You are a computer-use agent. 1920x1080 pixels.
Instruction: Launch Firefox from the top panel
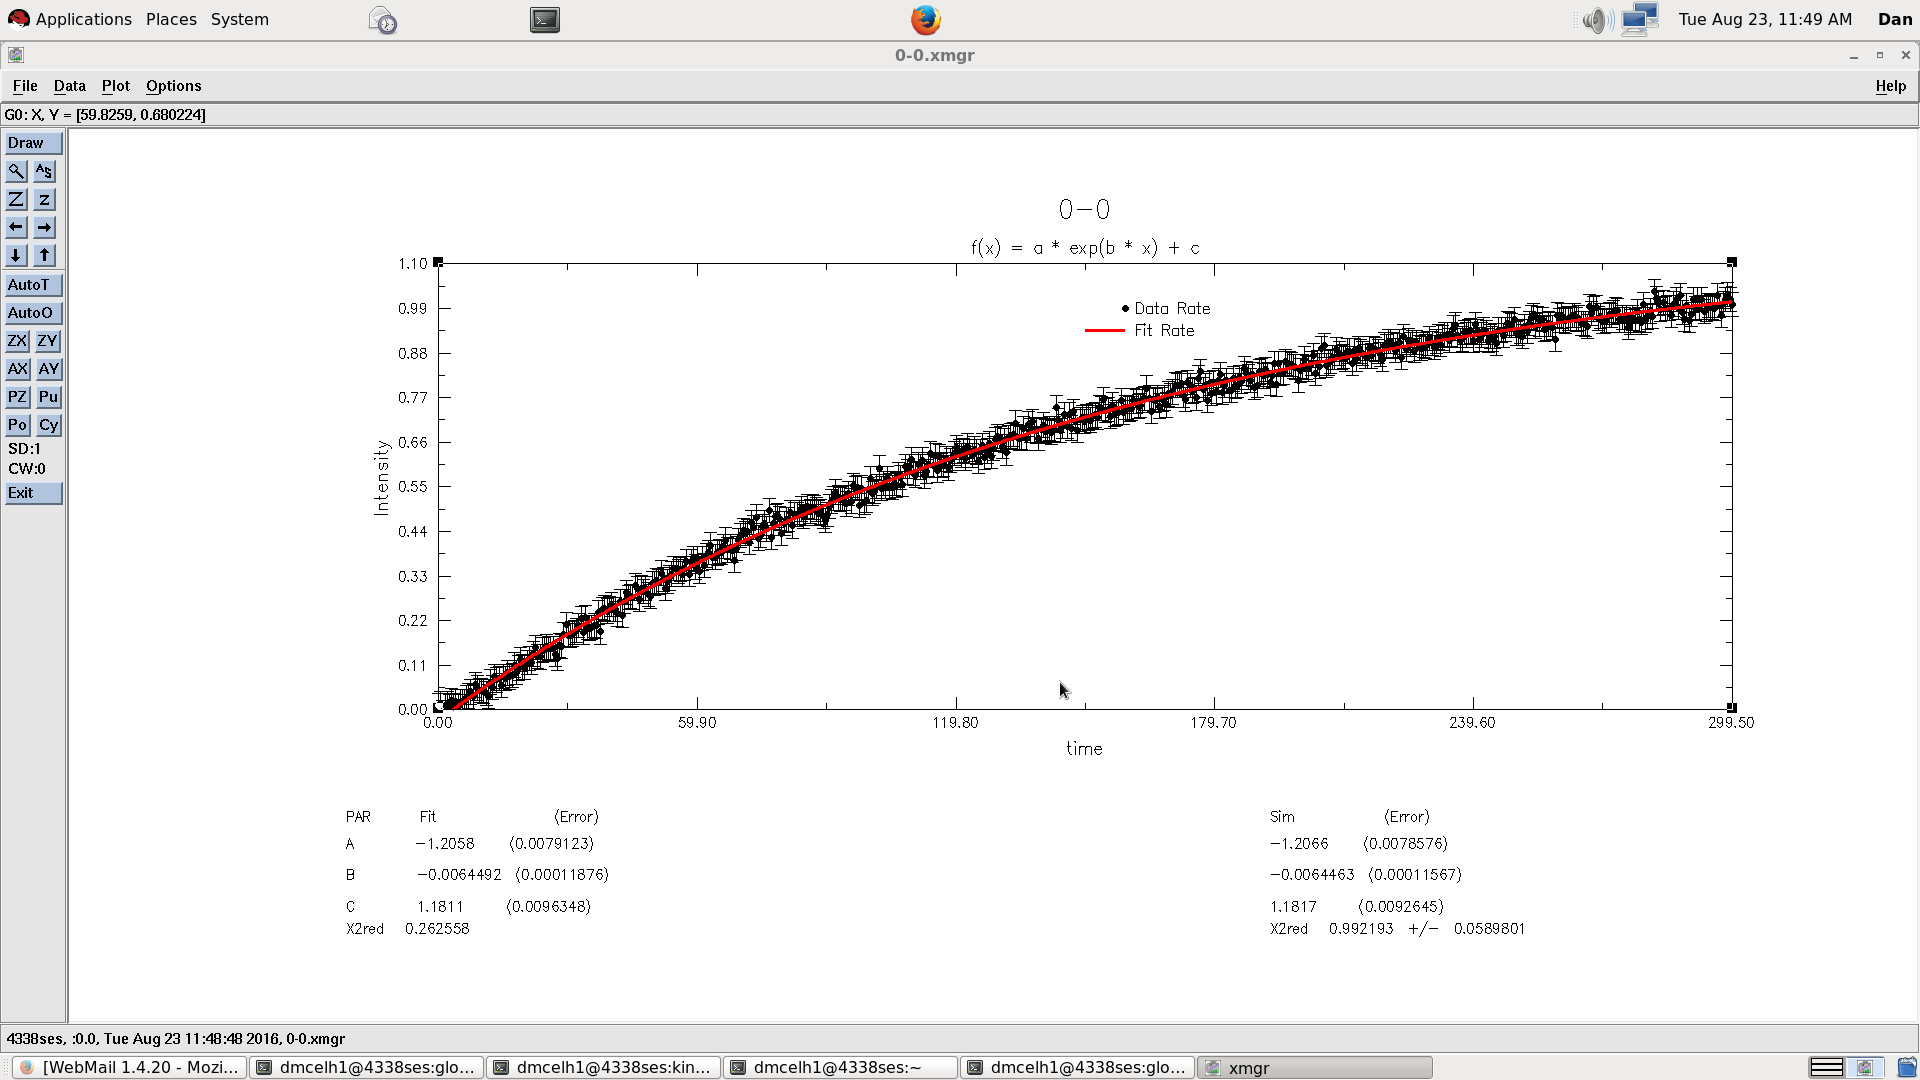point(926,19)
